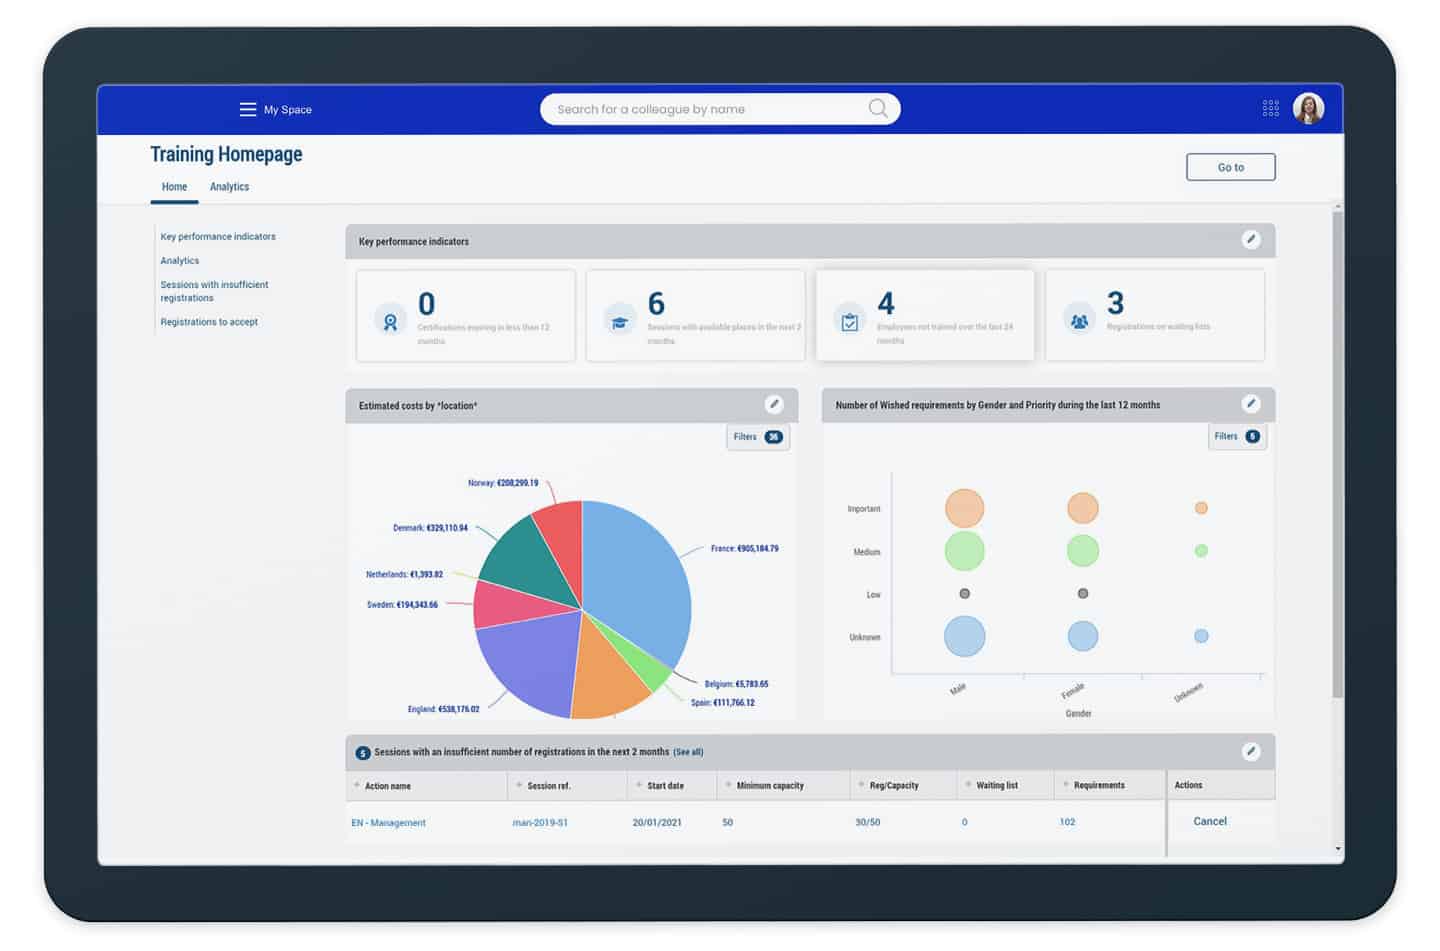Open the user profile avatar
The height and width of the screenshot is (951, 1440).
[1308, 108]
